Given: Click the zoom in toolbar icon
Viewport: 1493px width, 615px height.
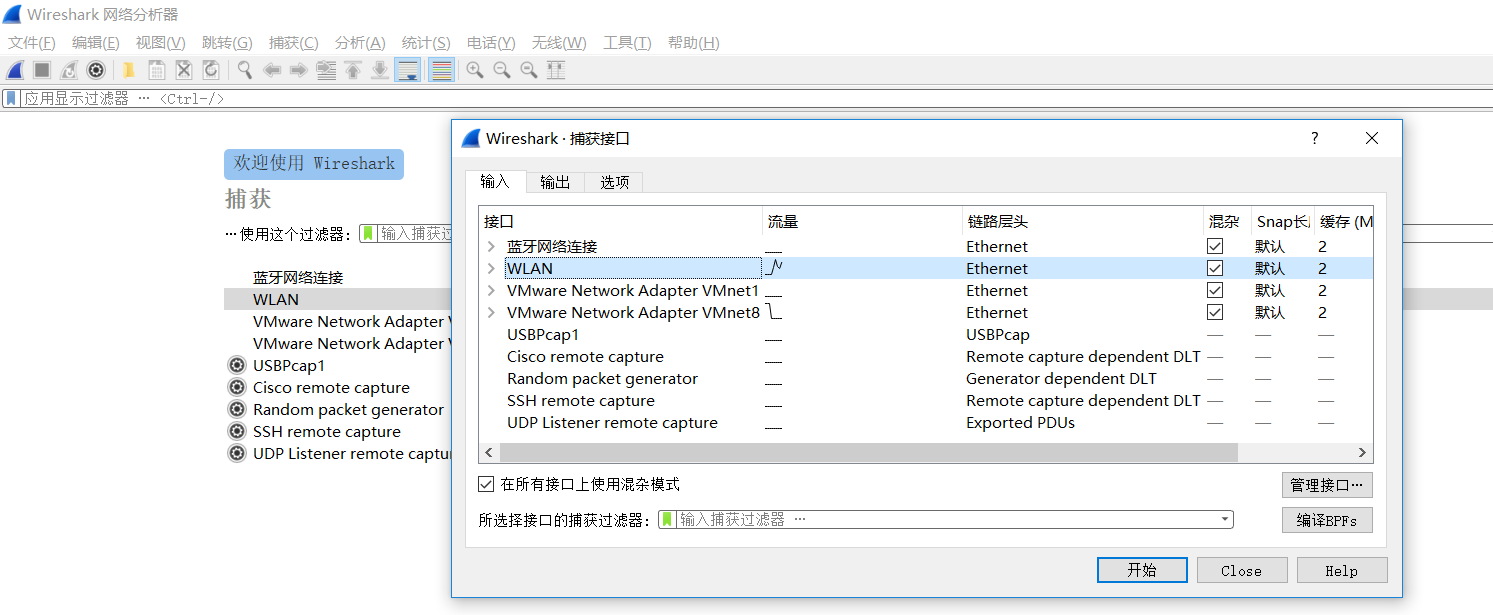Looking at the screenshot, I should 475,70.
